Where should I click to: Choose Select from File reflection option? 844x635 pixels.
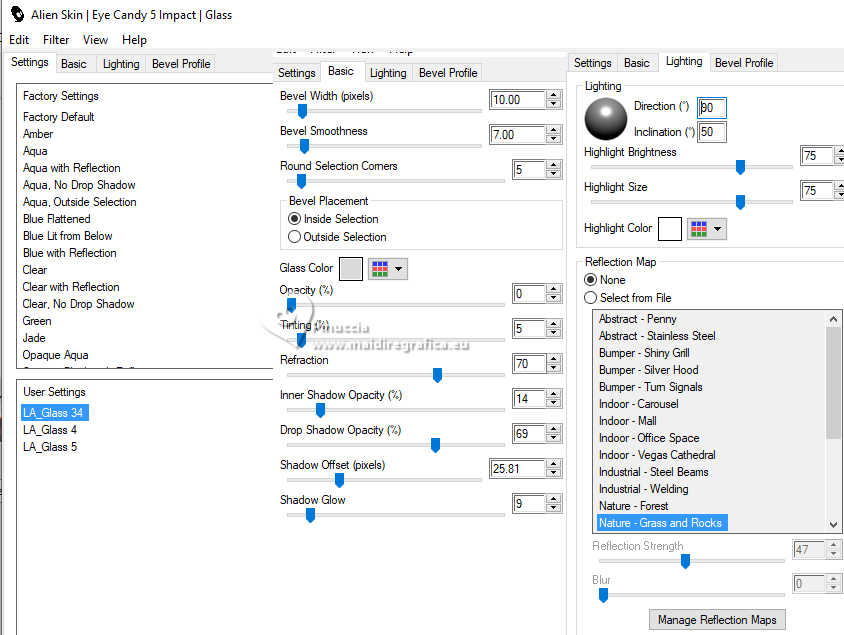(x=627, y=298)
